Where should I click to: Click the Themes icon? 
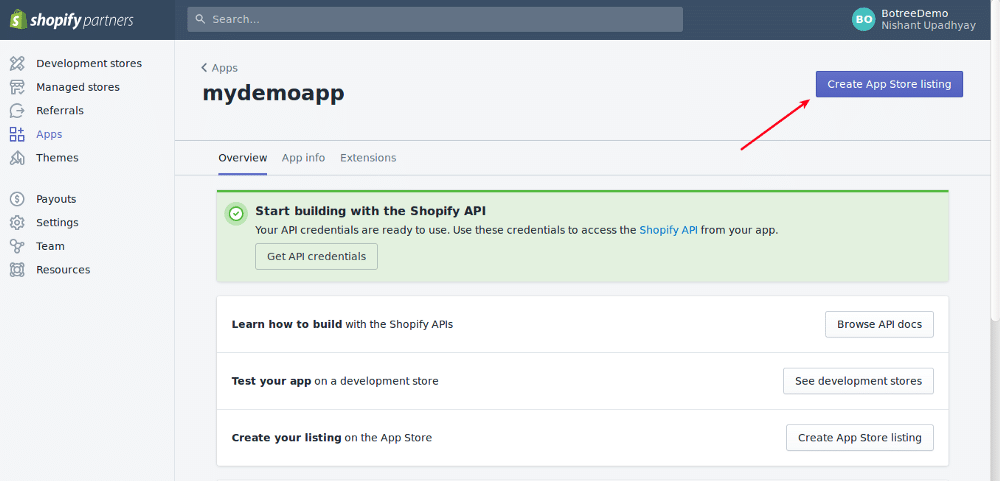tap(17, 158)
